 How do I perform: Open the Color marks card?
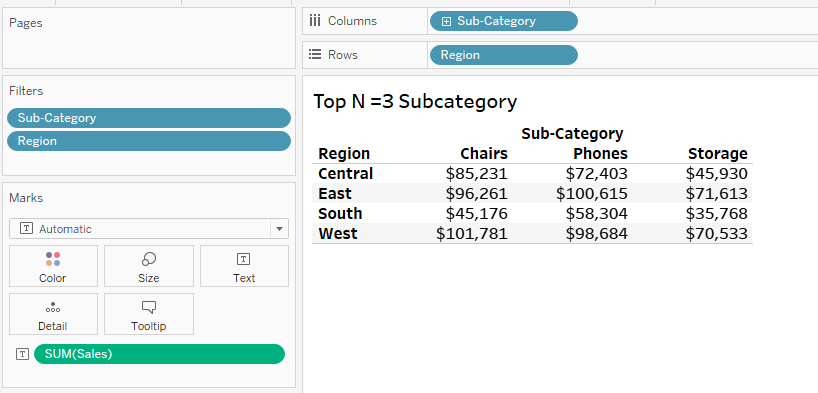pos(53,266)
